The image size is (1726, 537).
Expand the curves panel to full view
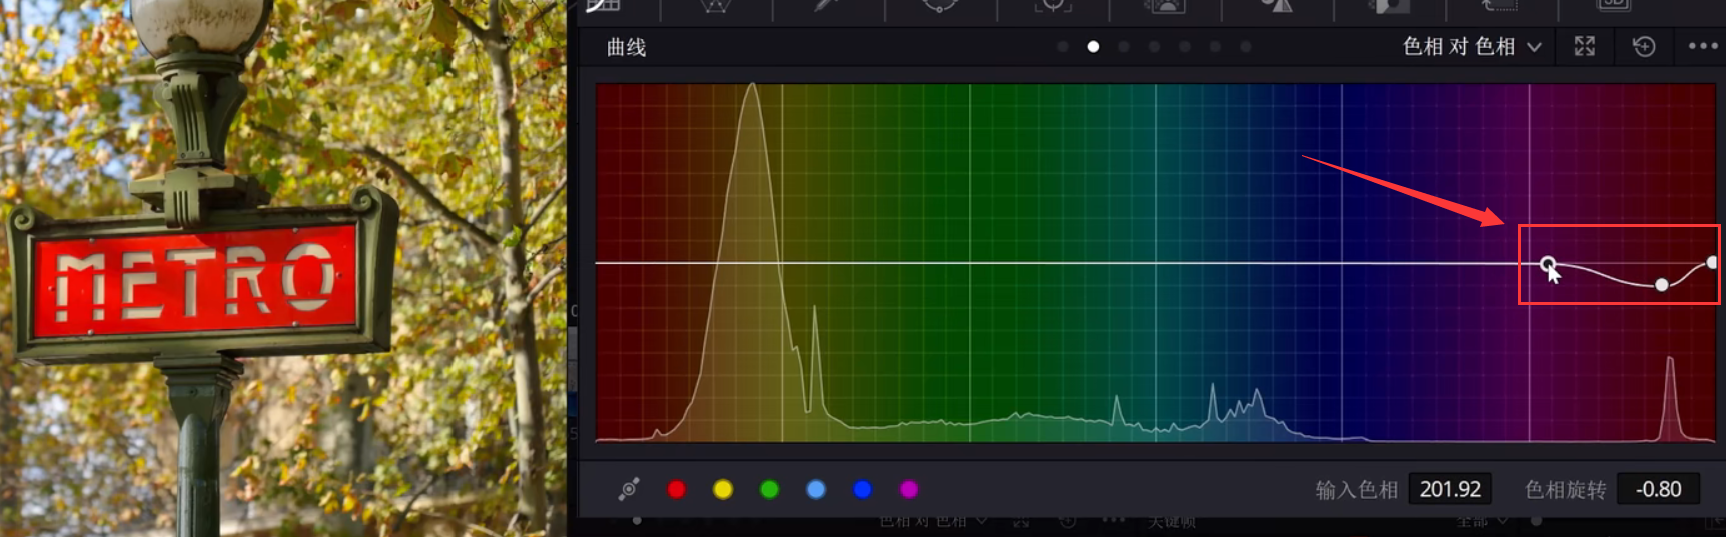pos(1585,46)
